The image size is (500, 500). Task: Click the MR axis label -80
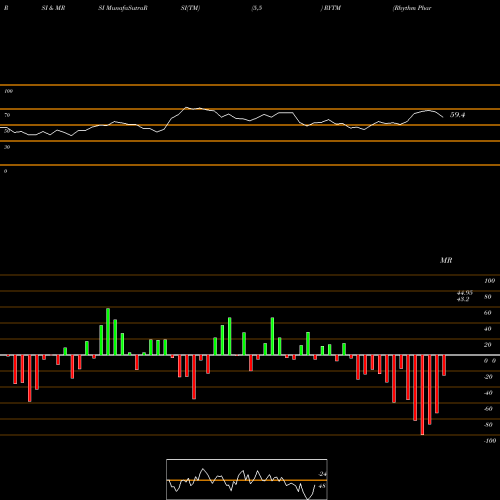488,425
